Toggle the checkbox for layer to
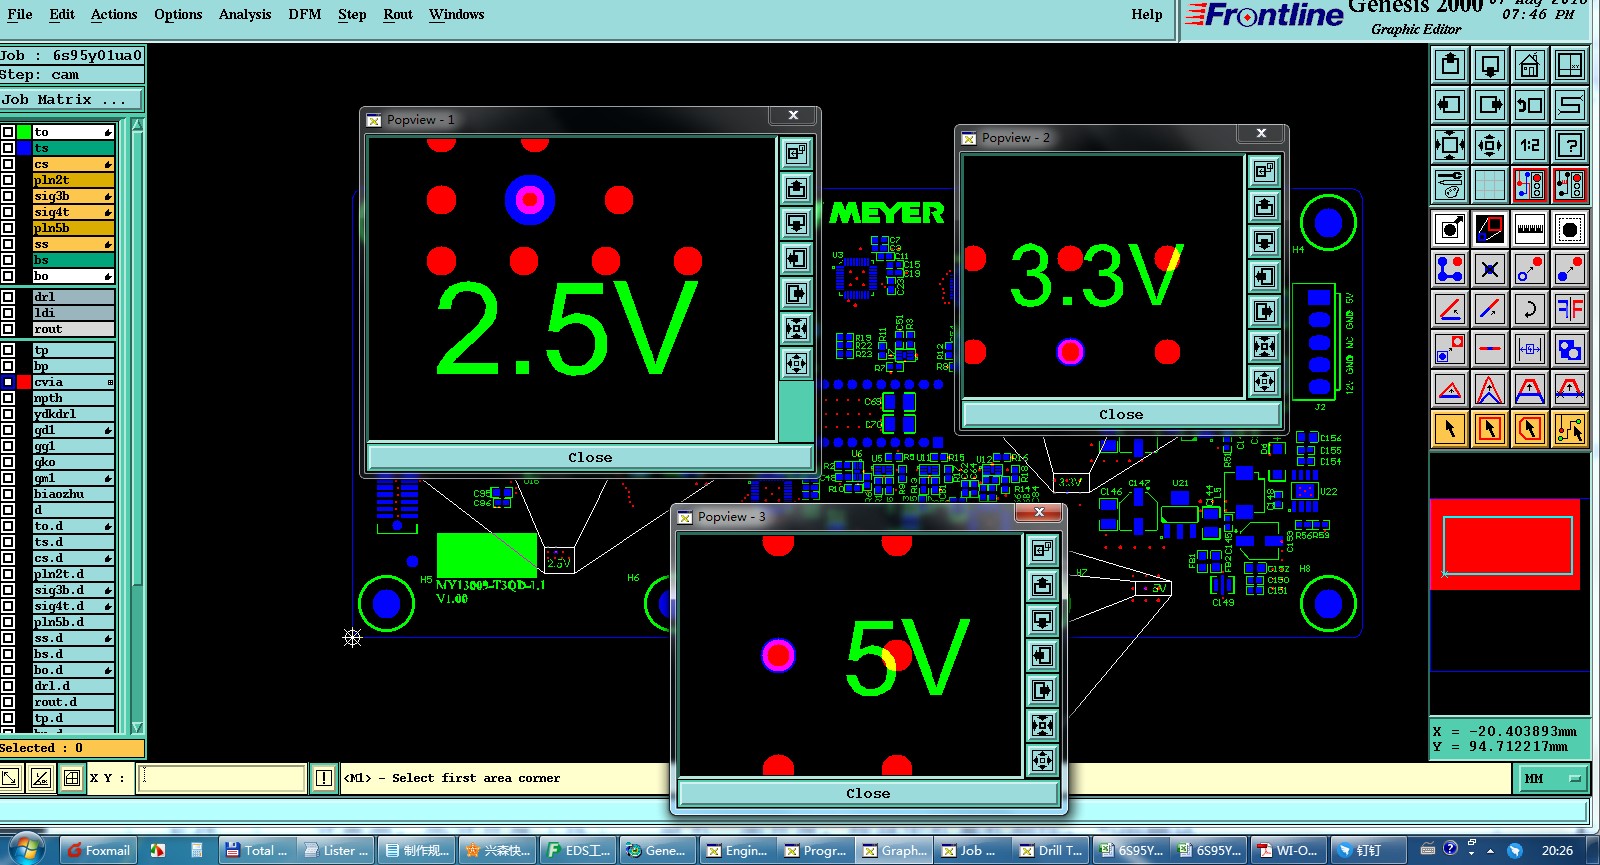 8,132
